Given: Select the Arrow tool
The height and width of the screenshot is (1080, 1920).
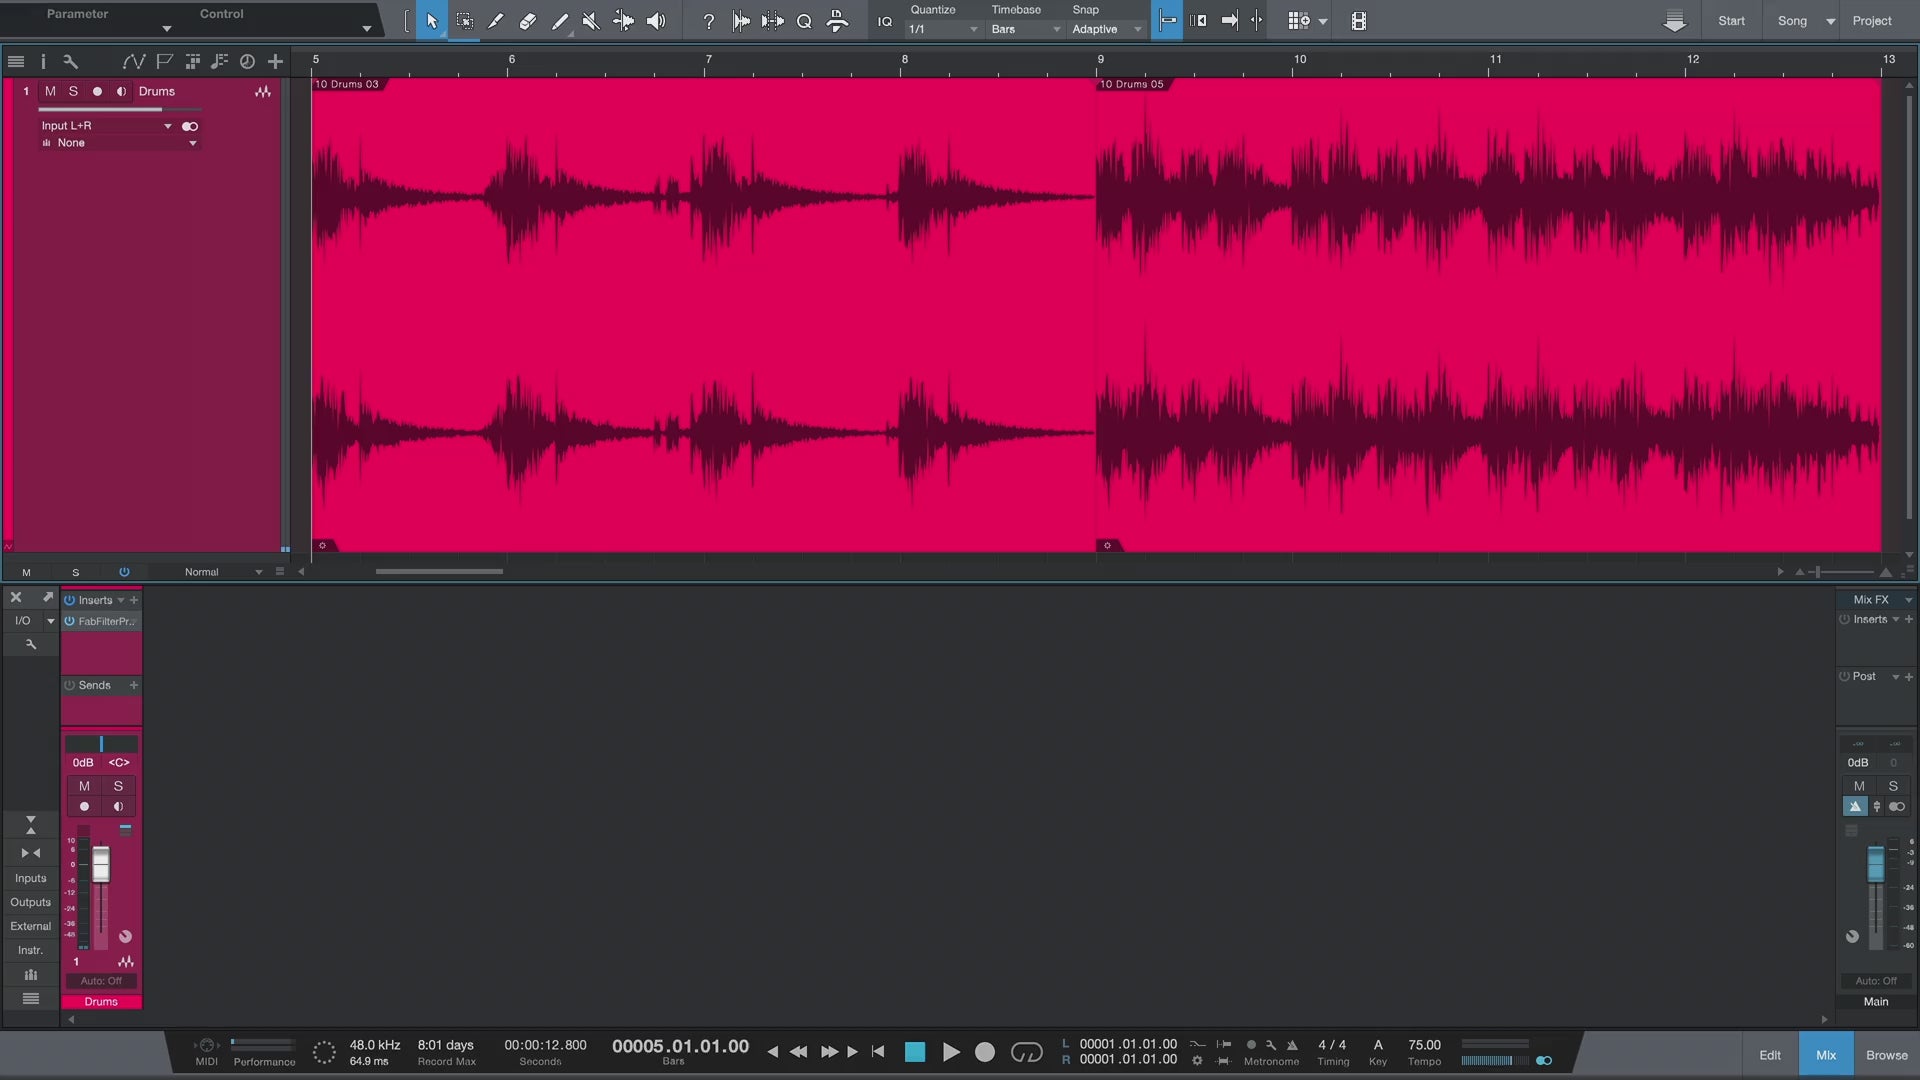Looking at the screenshot, I should pyautogui.click(x=431, y=21).
